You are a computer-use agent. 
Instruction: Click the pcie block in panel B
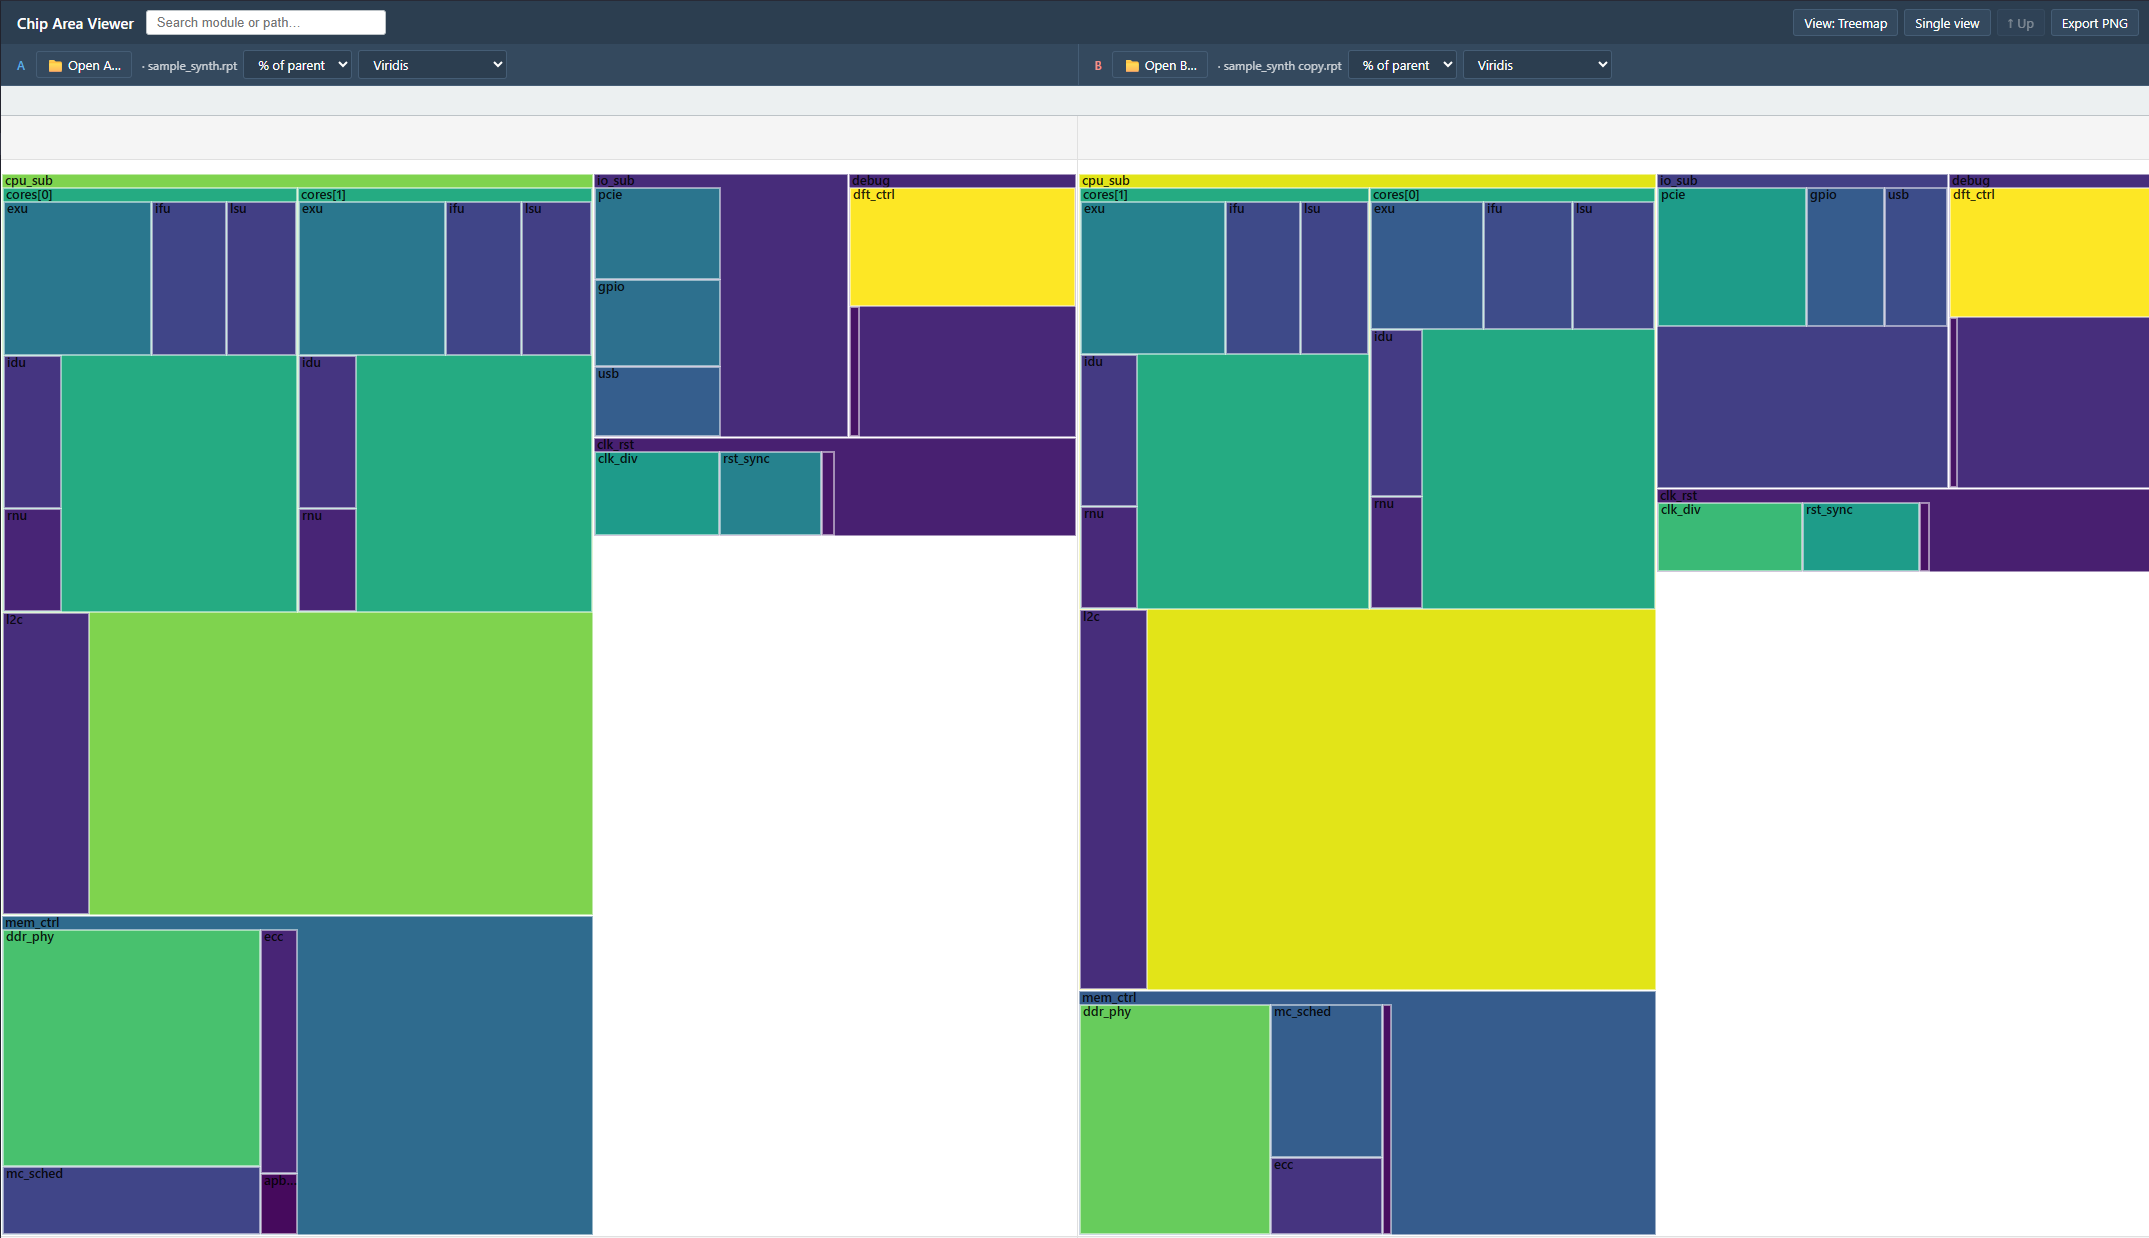[x=1732, y=257]
